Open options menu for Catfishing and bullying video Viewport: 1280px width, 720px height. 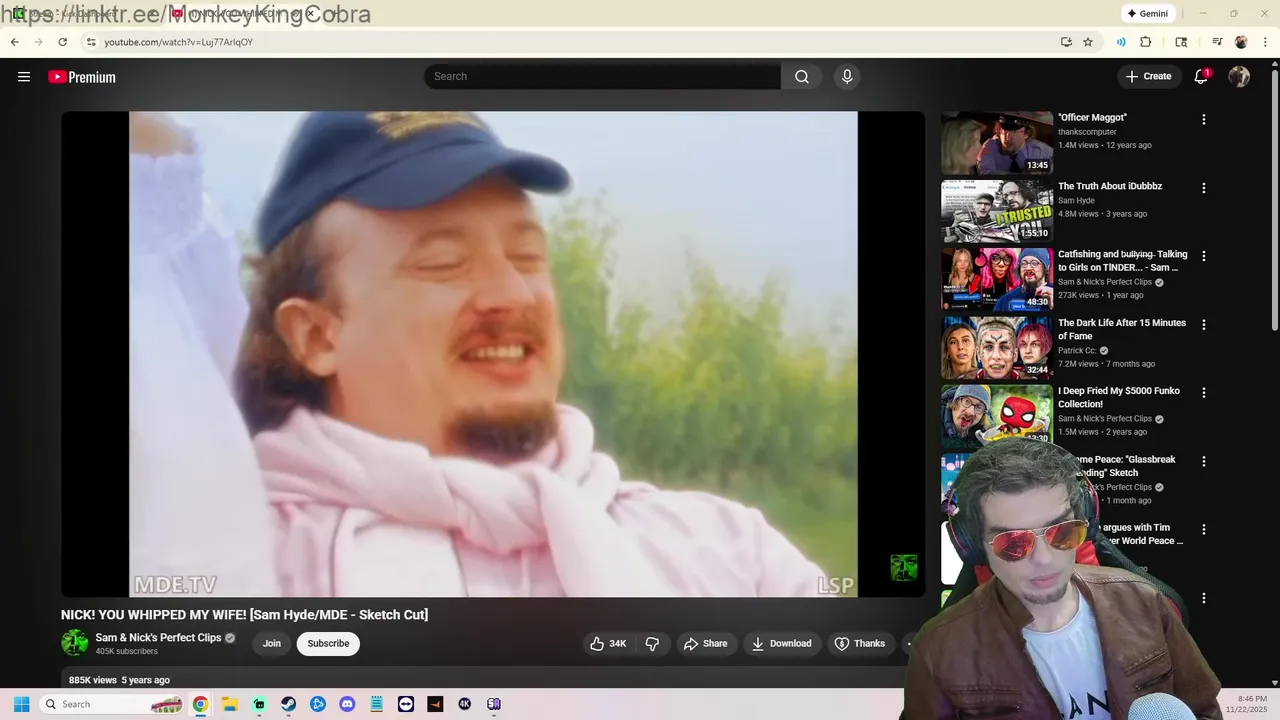[1204, 256]
